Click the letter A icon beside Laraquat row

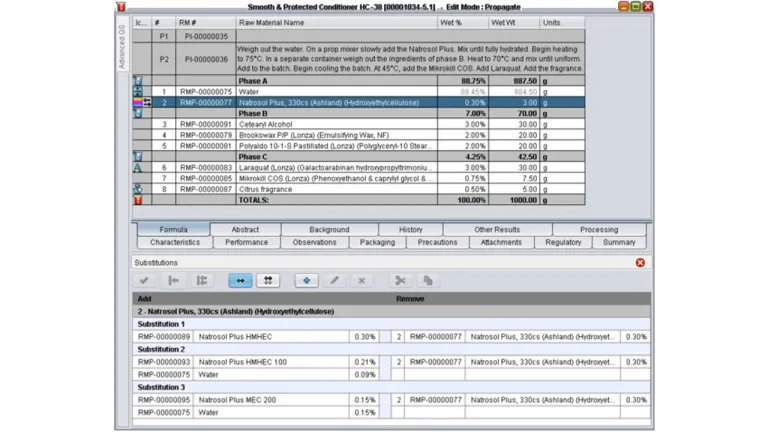pyautogui.click(x=138, y=167)
